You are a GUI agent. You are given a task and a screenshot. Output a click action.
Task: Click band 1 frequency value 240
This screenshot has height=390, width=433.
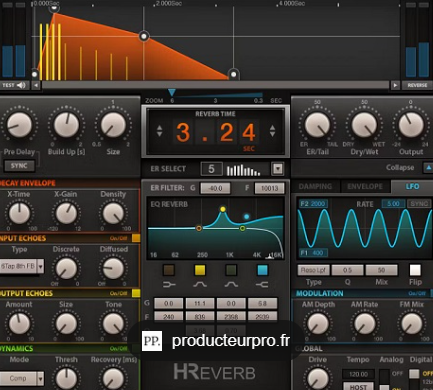pos(169,316)
